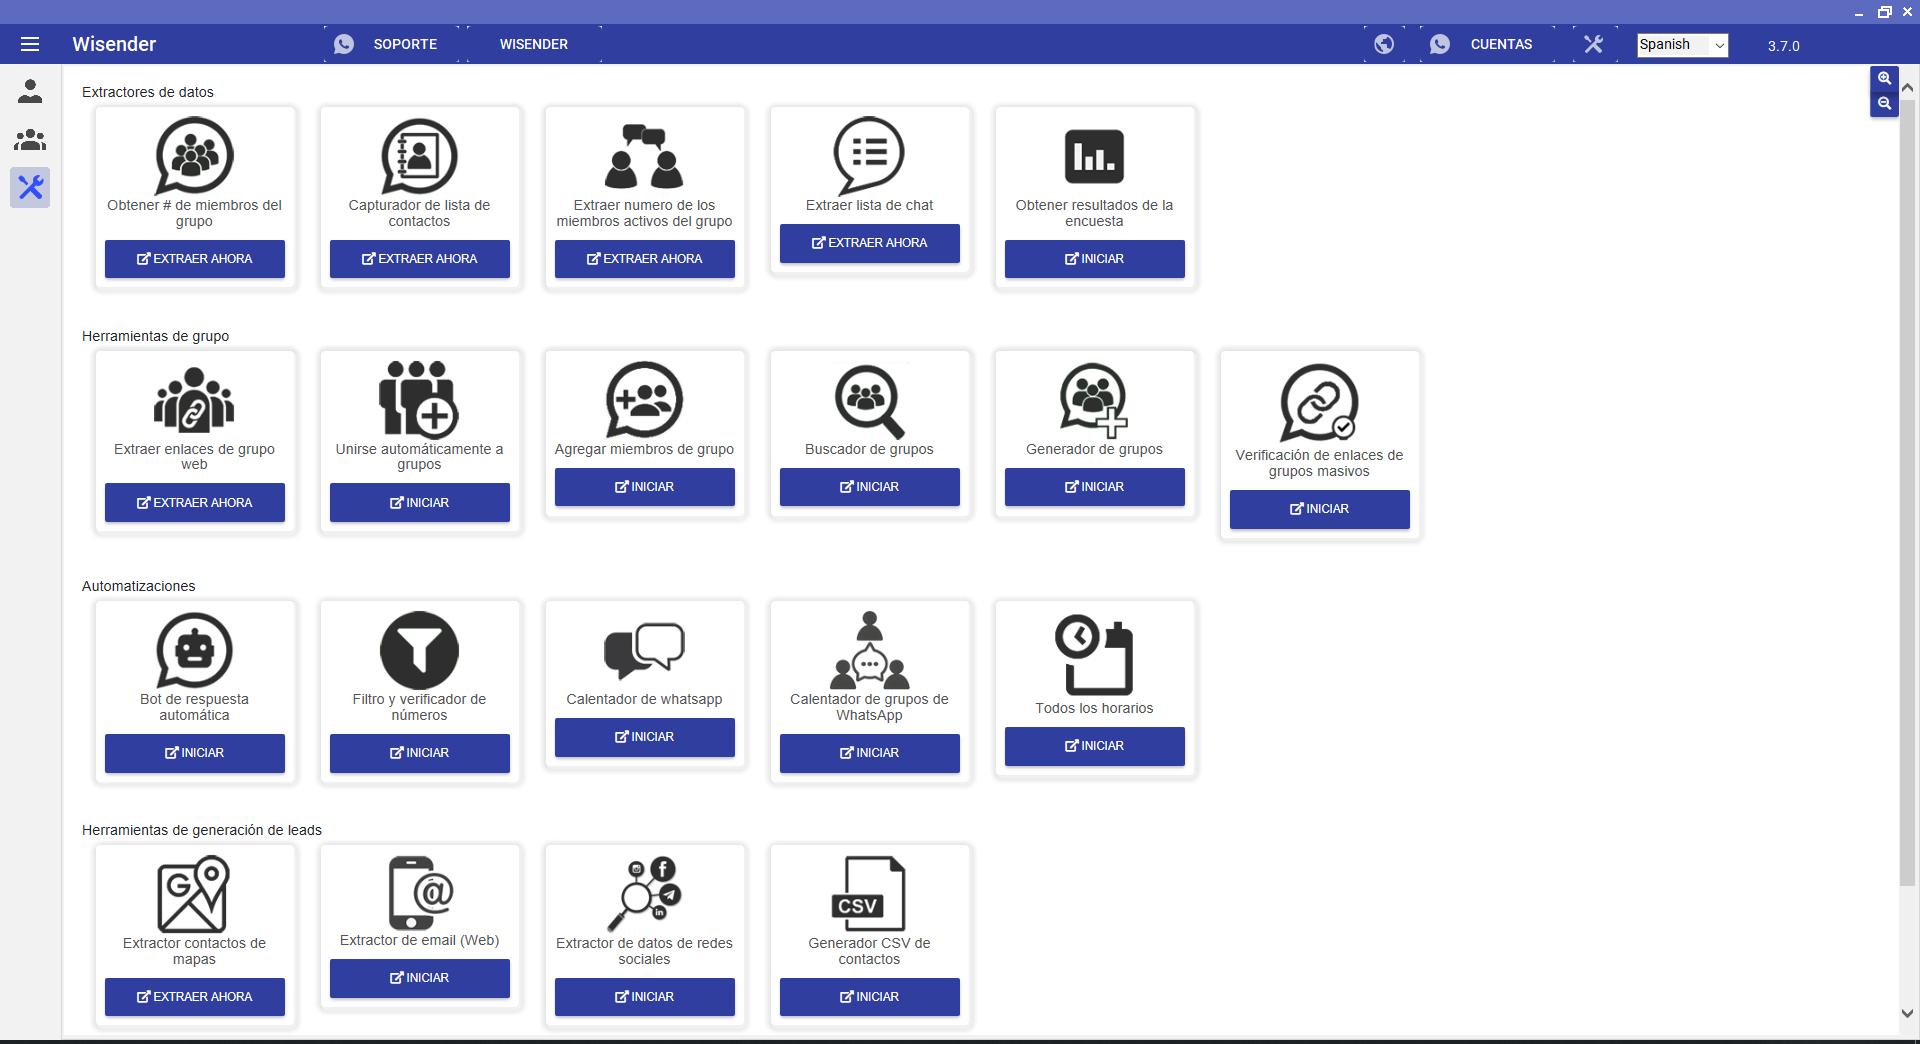Click the WhatsApp warmer chat bubbles icon
Viewport: 1920px width, 1044px height.
coord(644,650)
